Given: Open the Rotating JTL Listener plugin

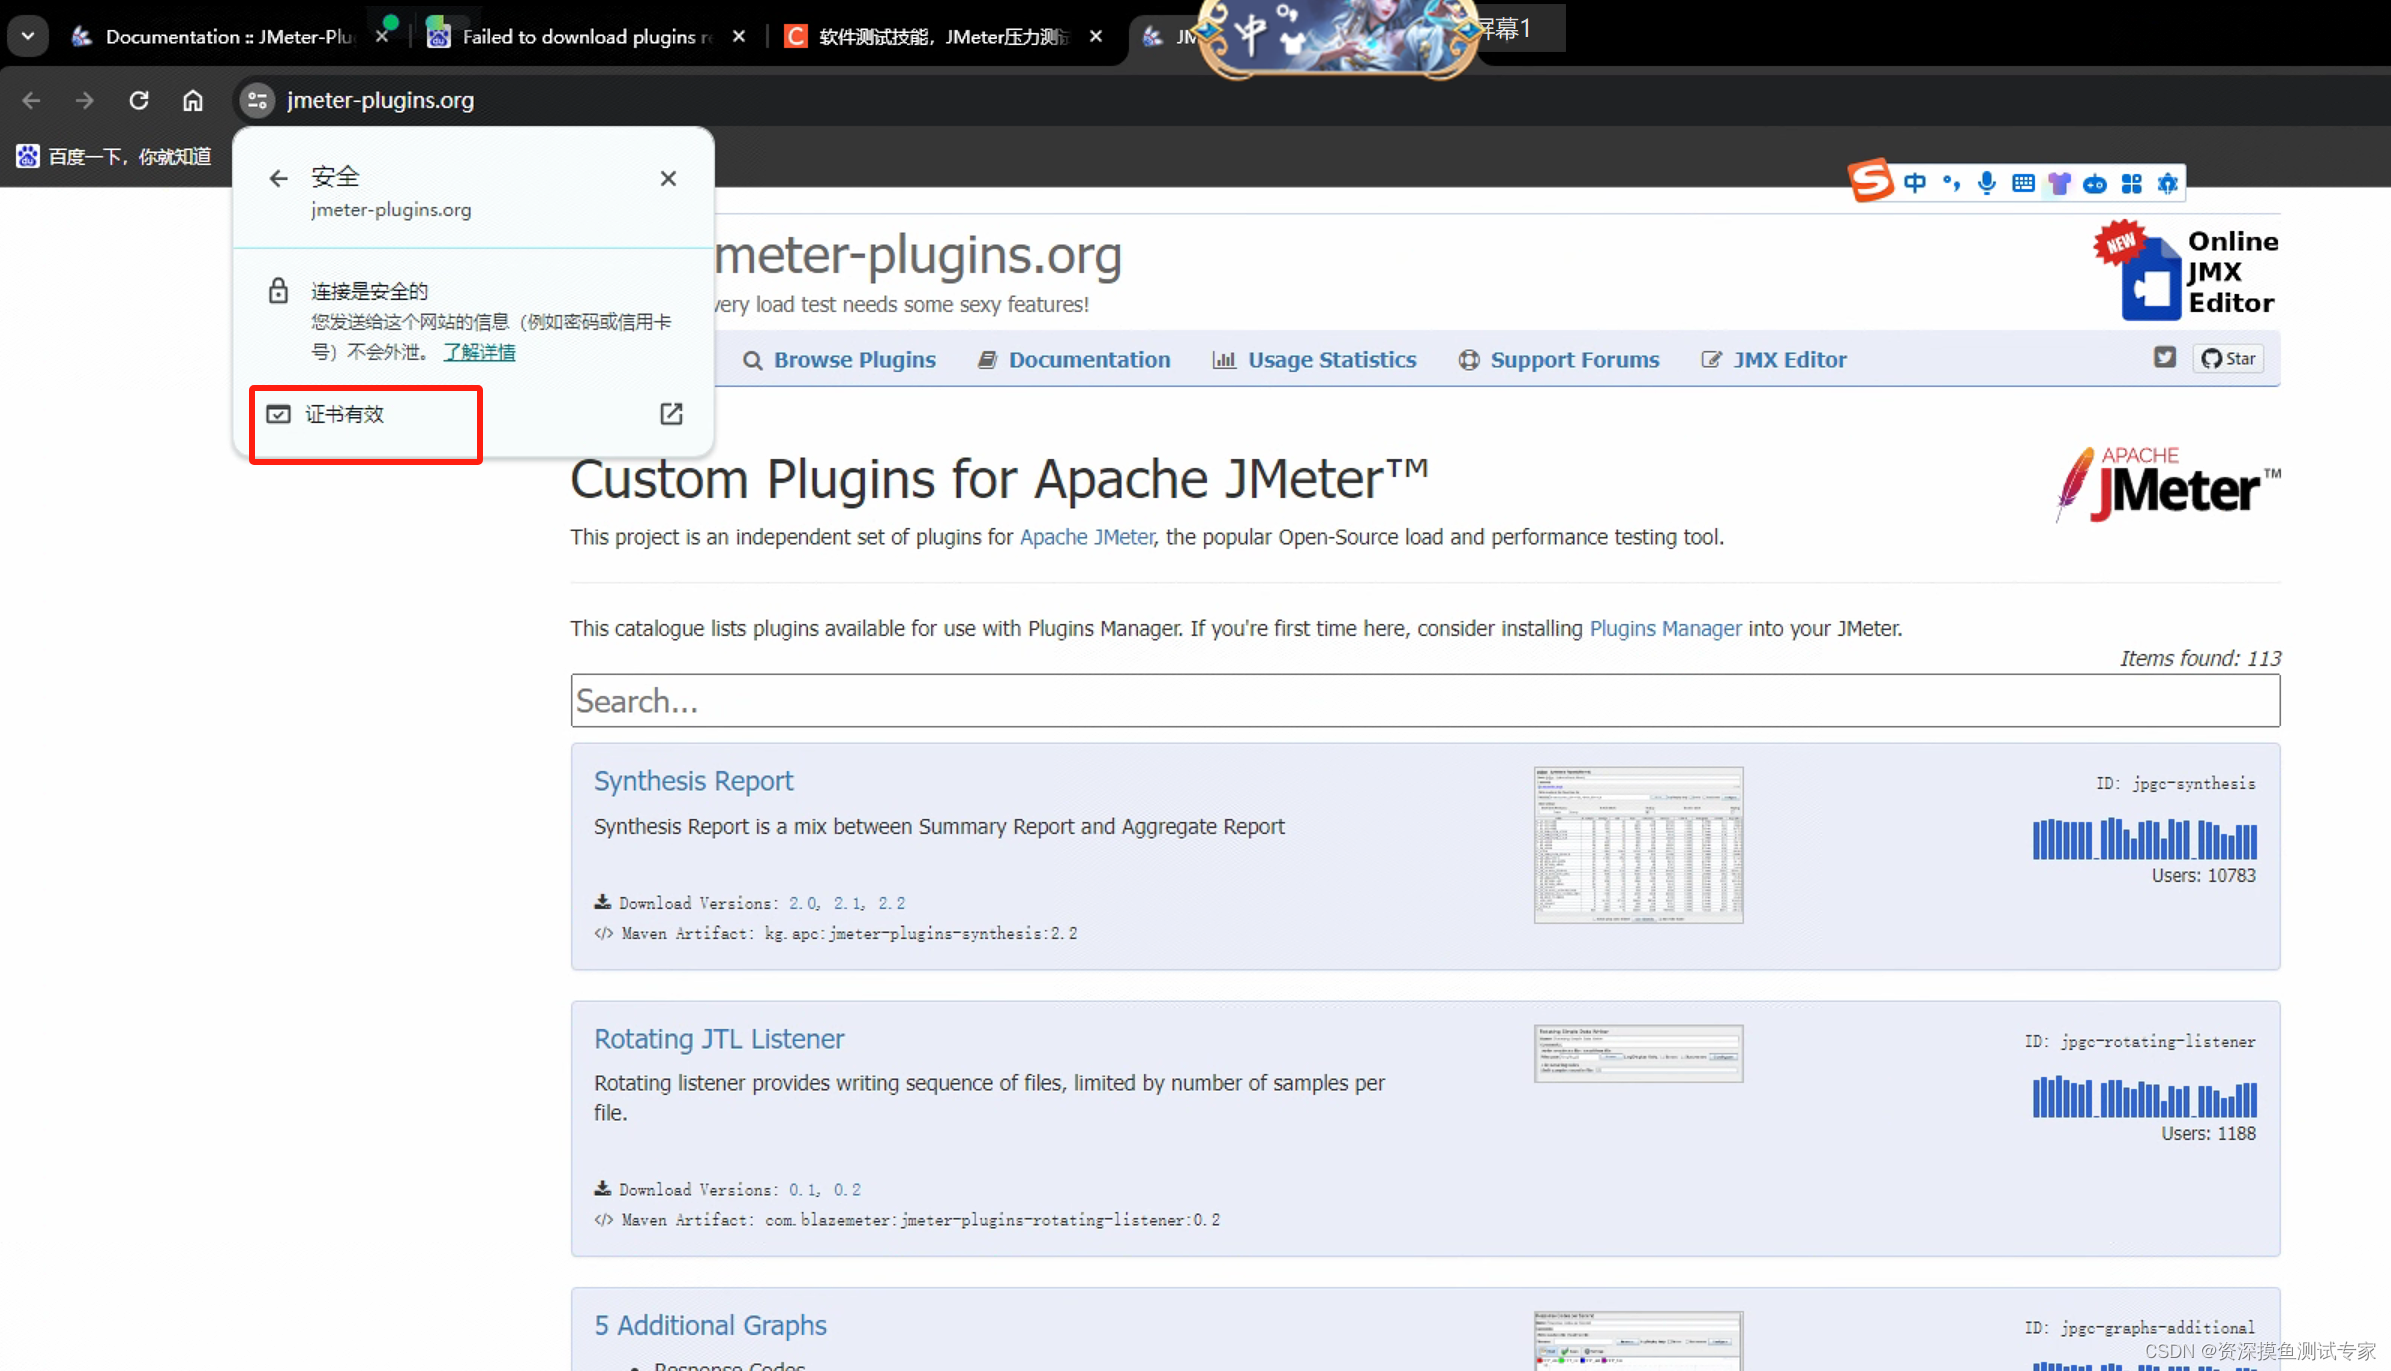Looking at the screenshot, I should tap(719, 1039).
